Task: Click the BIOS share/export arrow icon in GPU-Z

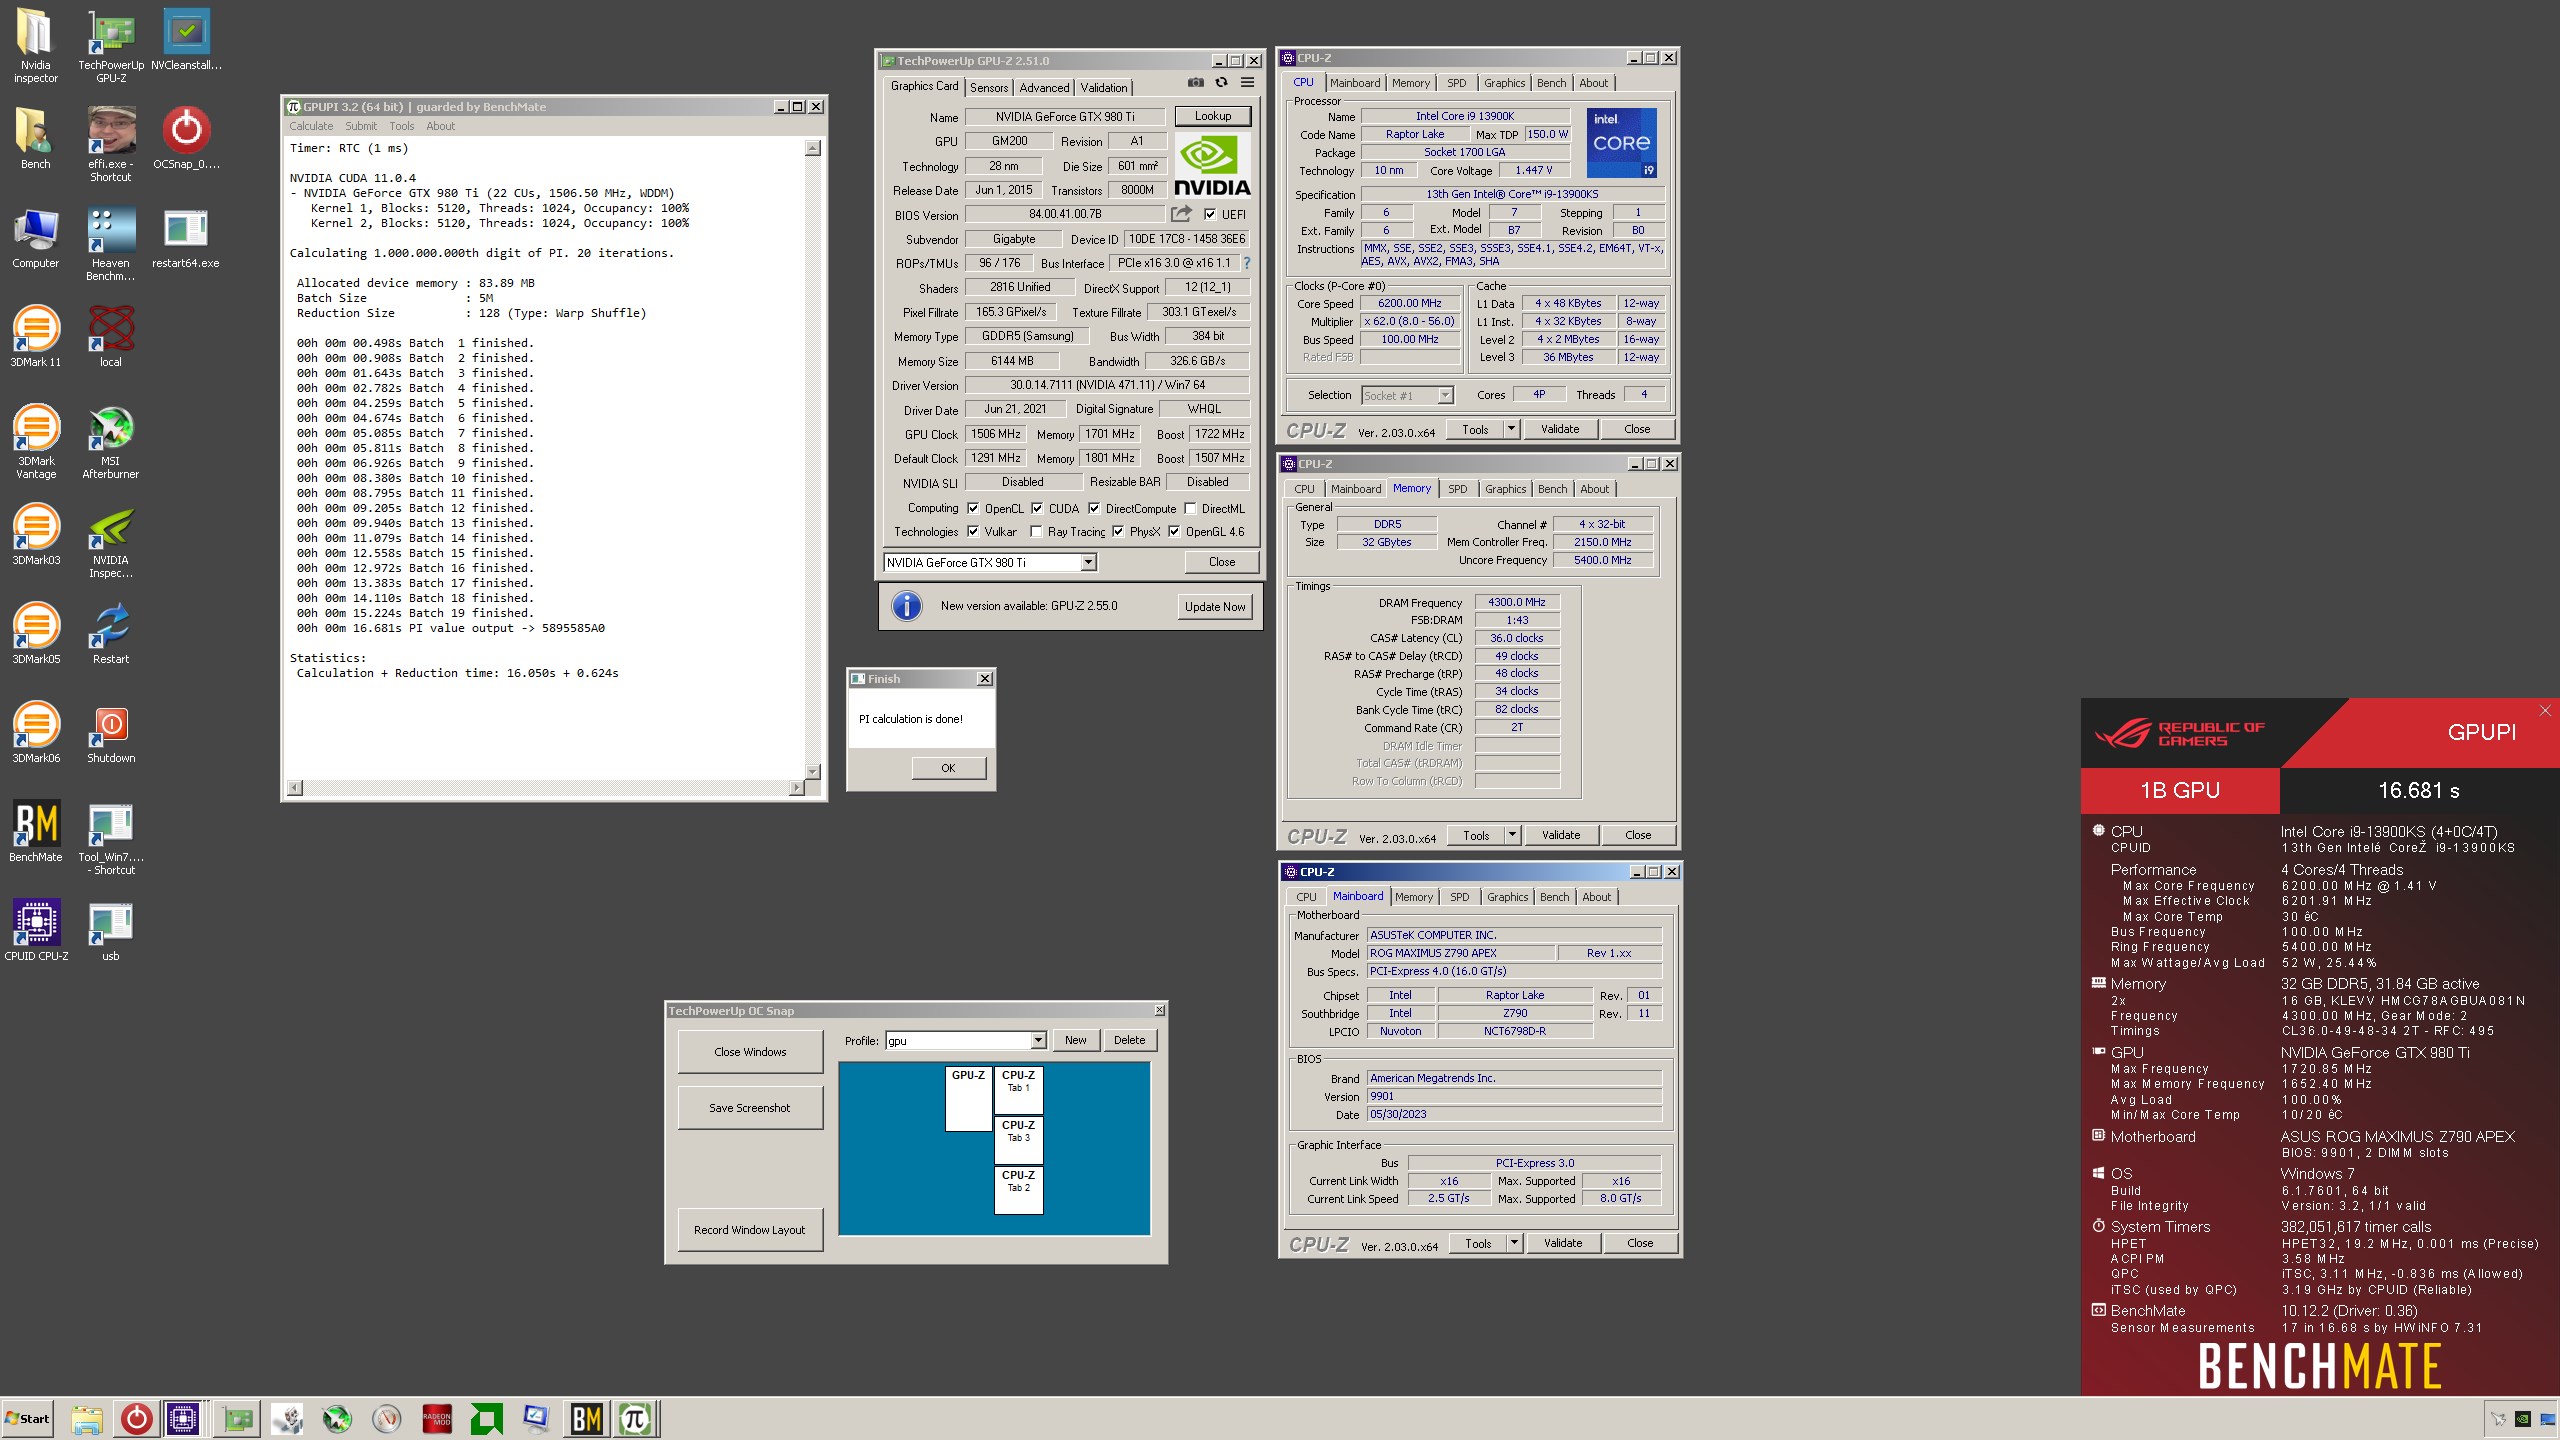Action: 1181,214
